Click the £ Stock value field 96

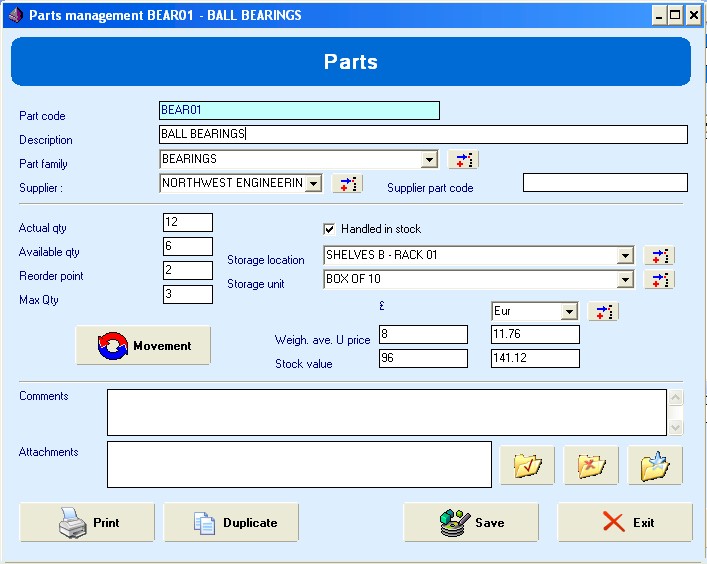(x=423, y=358)
